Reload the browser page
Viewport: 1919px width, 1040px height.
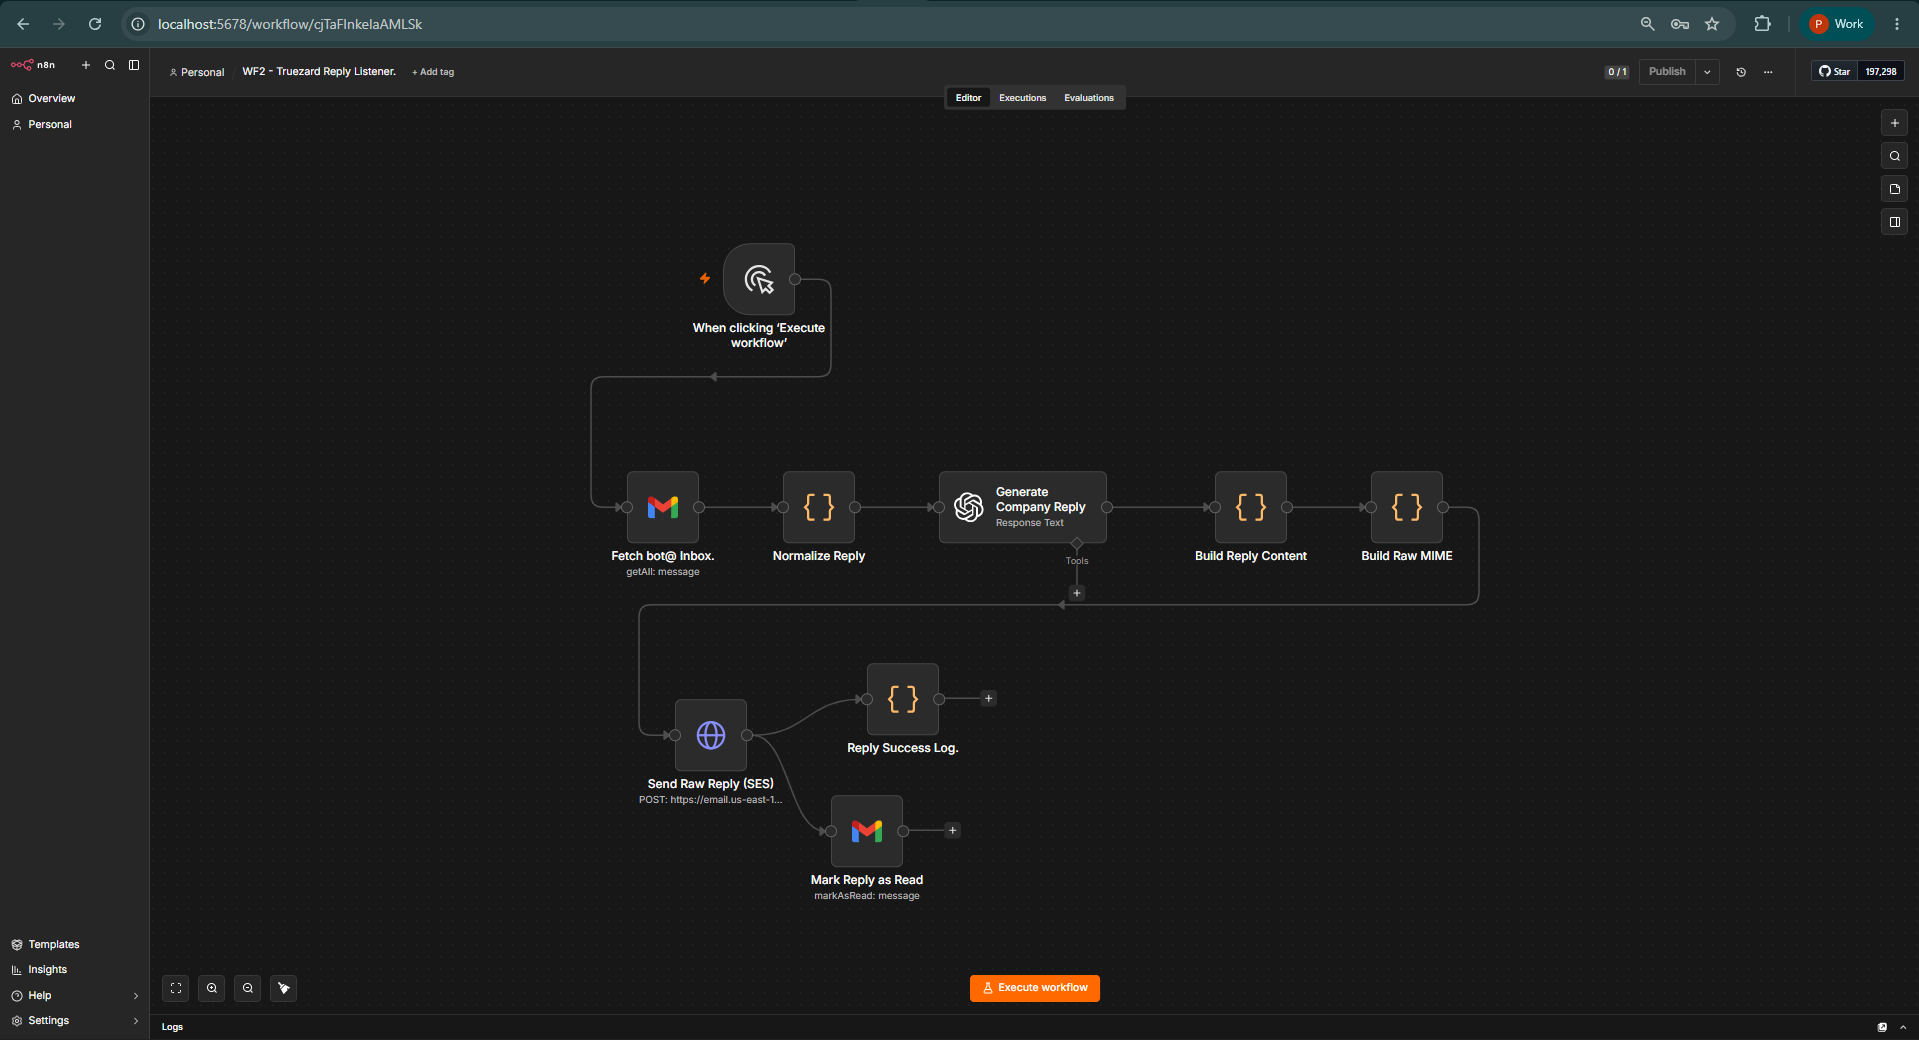(95, 24)
